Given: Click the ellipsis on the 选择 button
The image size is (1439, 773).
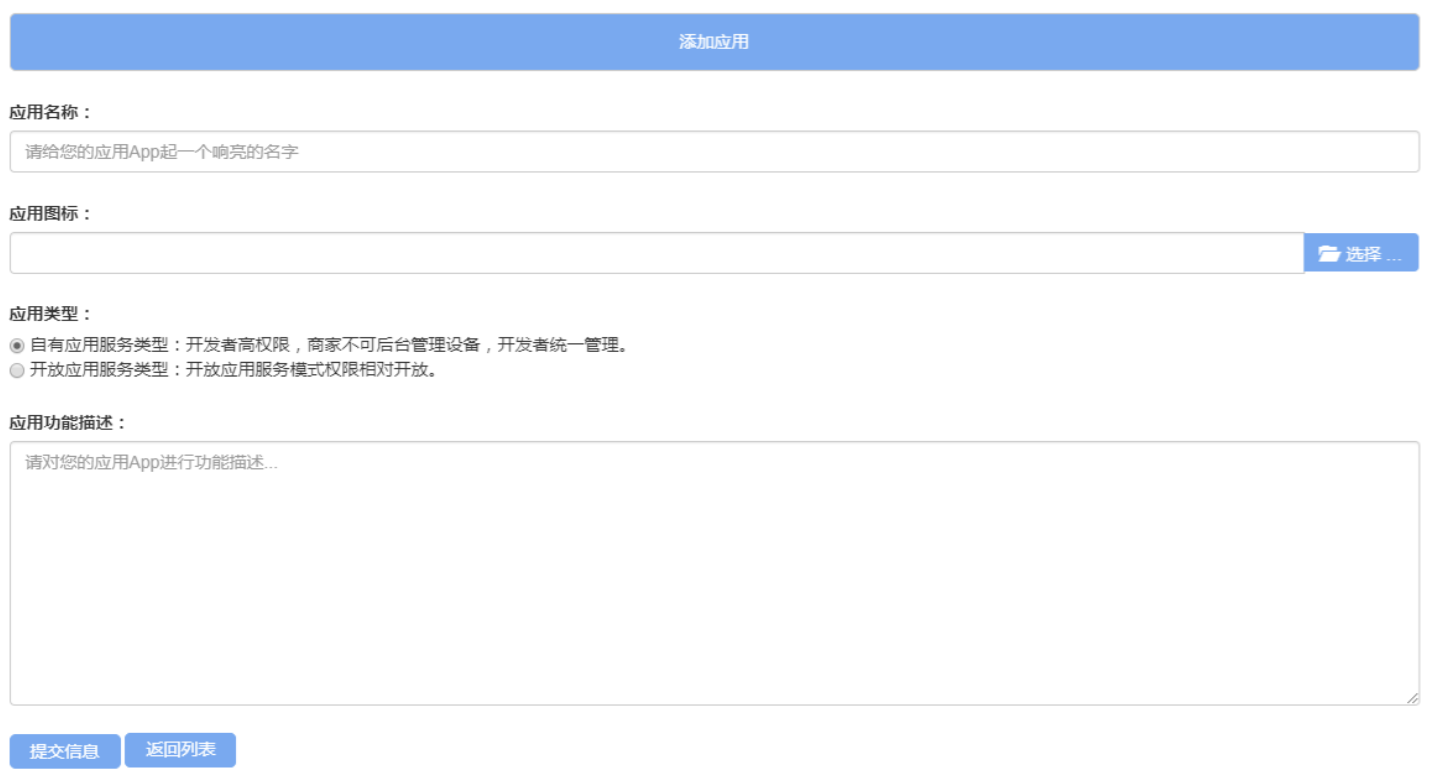Looking at the screenshot, I should coord(1394,258).
